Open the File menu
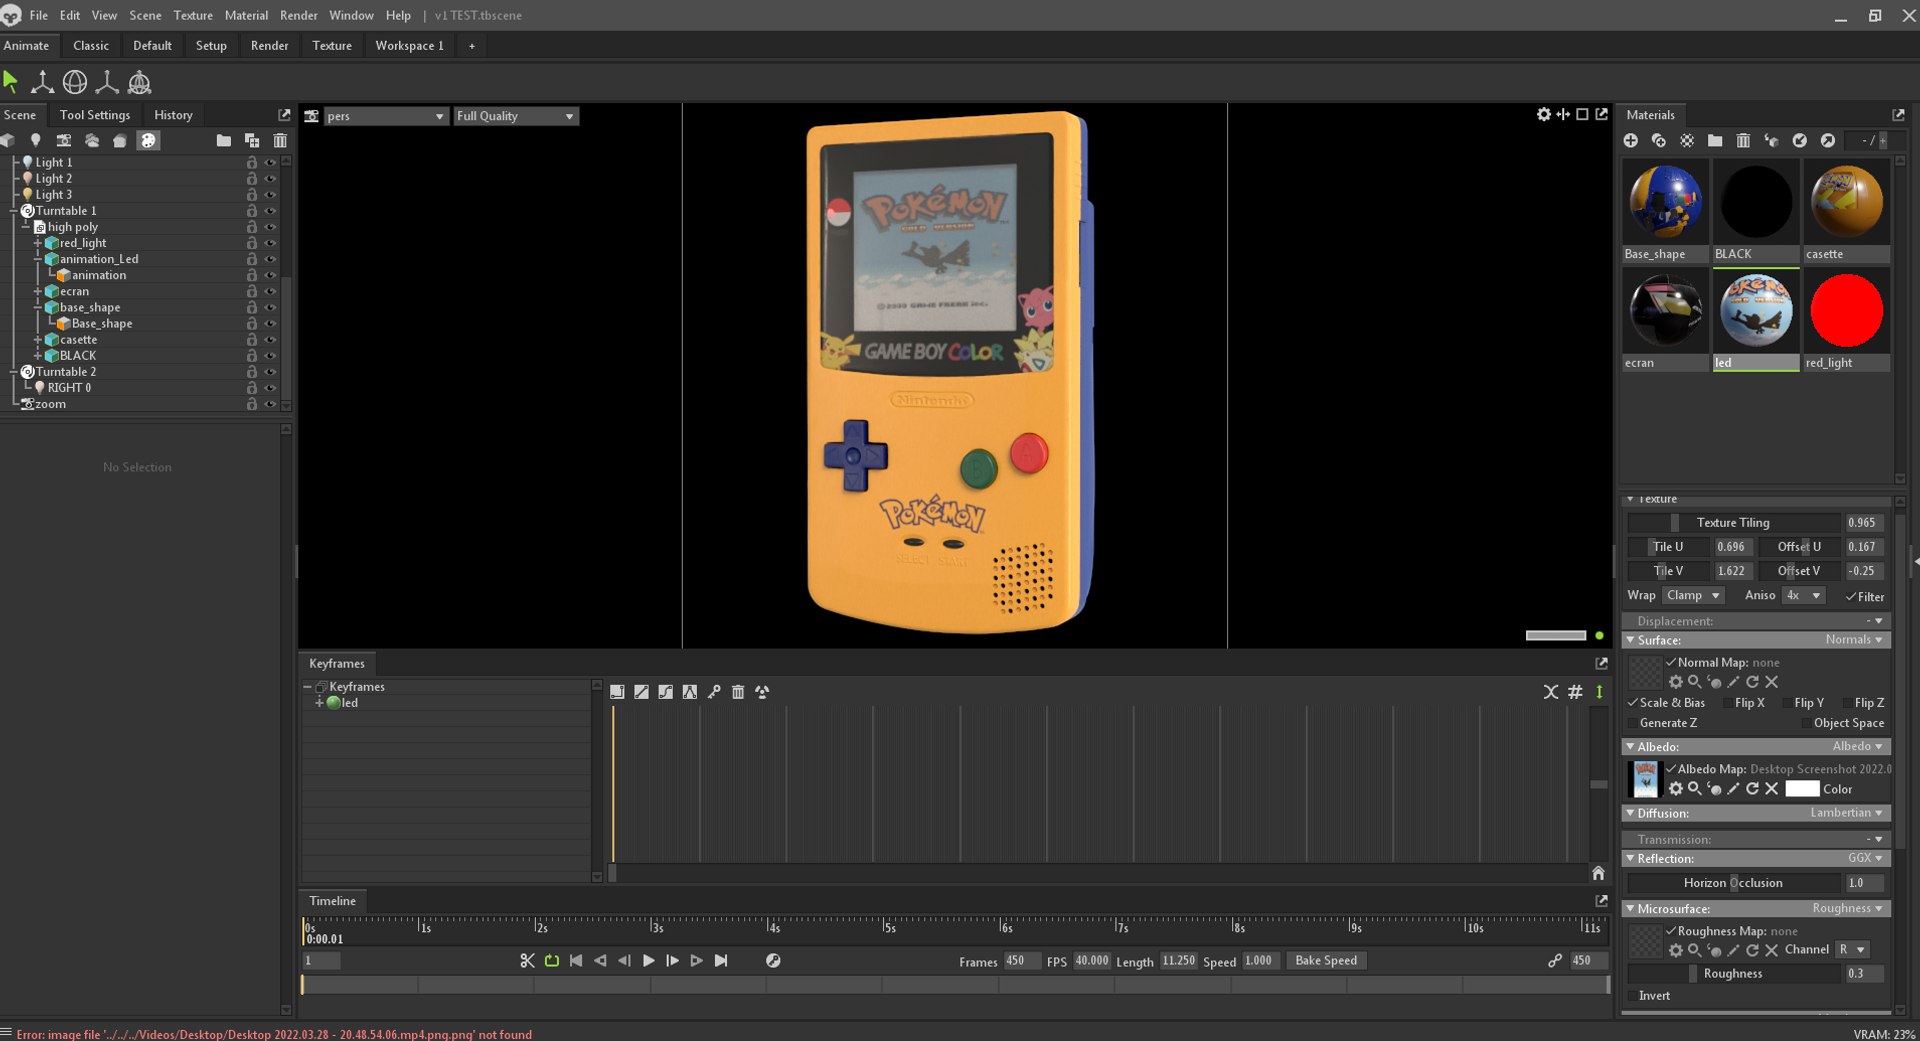The height and width of the screenshot is (1041, 1920). pyautogui.click(x=38, y=15)
